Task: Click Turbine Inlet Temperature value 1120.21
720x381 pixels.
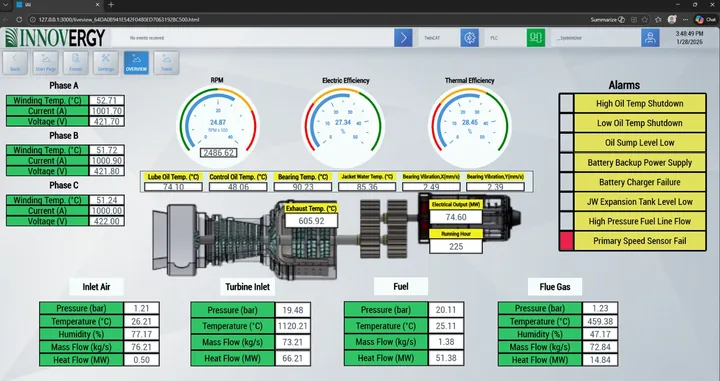Action: (292, 326)
